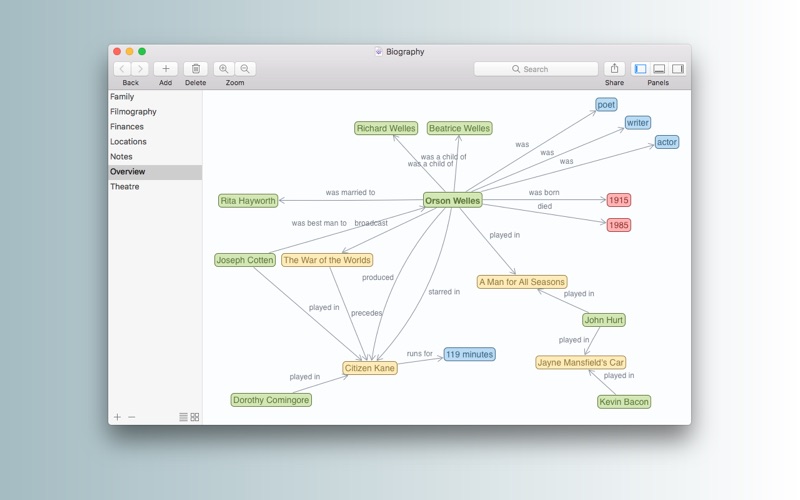Click the 'precedes' link label
This screenshot has height=500, width=800.
coord(366,313)
